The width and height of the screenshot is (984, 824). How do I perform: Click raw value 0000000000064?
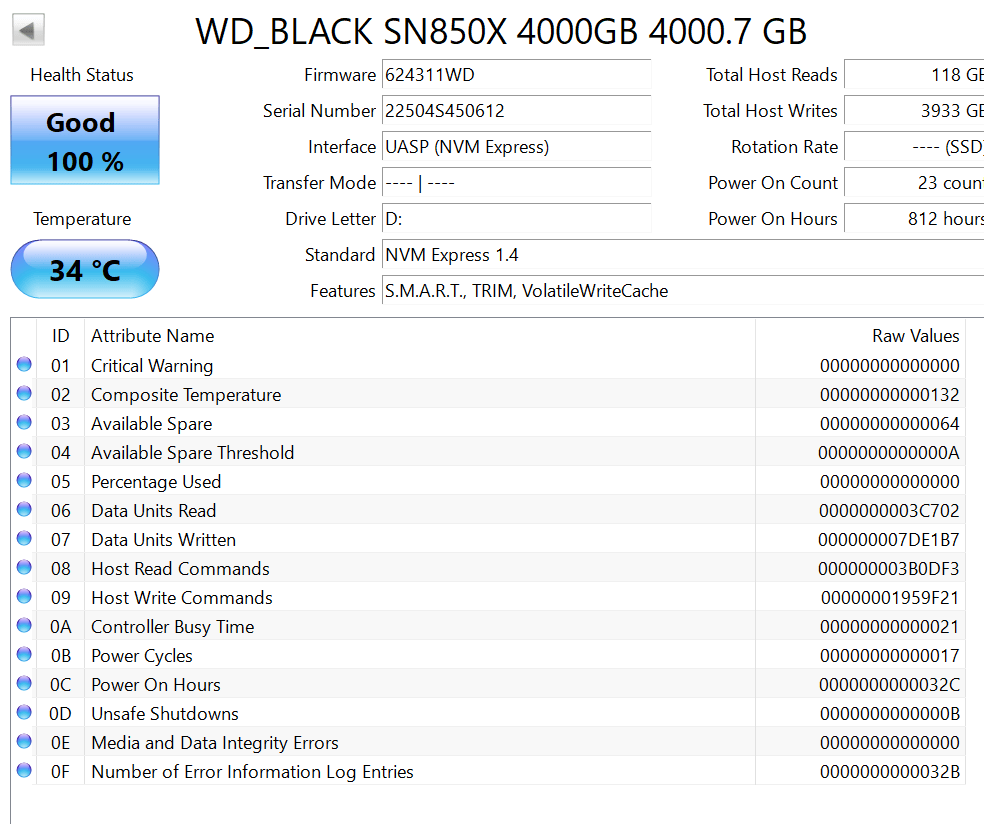(889, 424)
